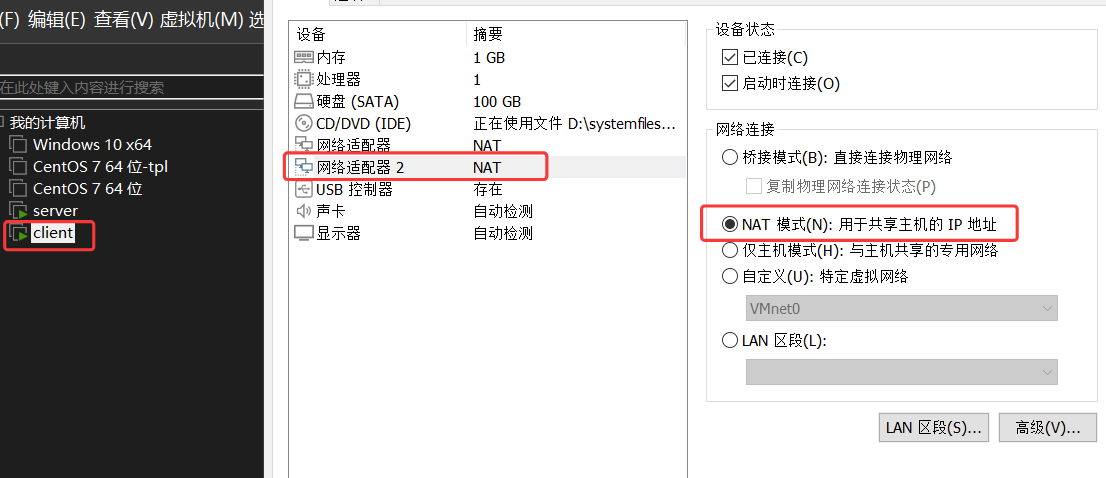Select the 网络适配器 2 network icon
Image resolution: width=1106 pixels, height=478 pixels.
303,167
